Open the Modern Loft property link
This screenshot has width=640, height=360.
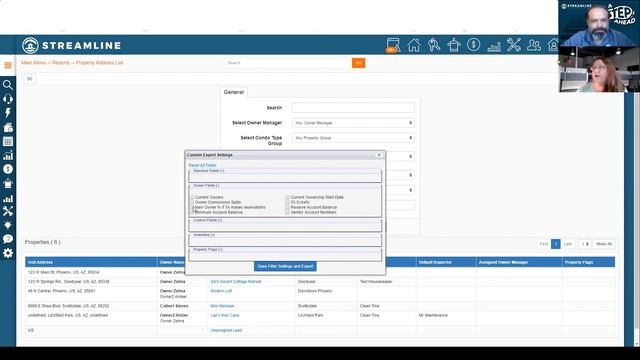(x=221, y=291)
